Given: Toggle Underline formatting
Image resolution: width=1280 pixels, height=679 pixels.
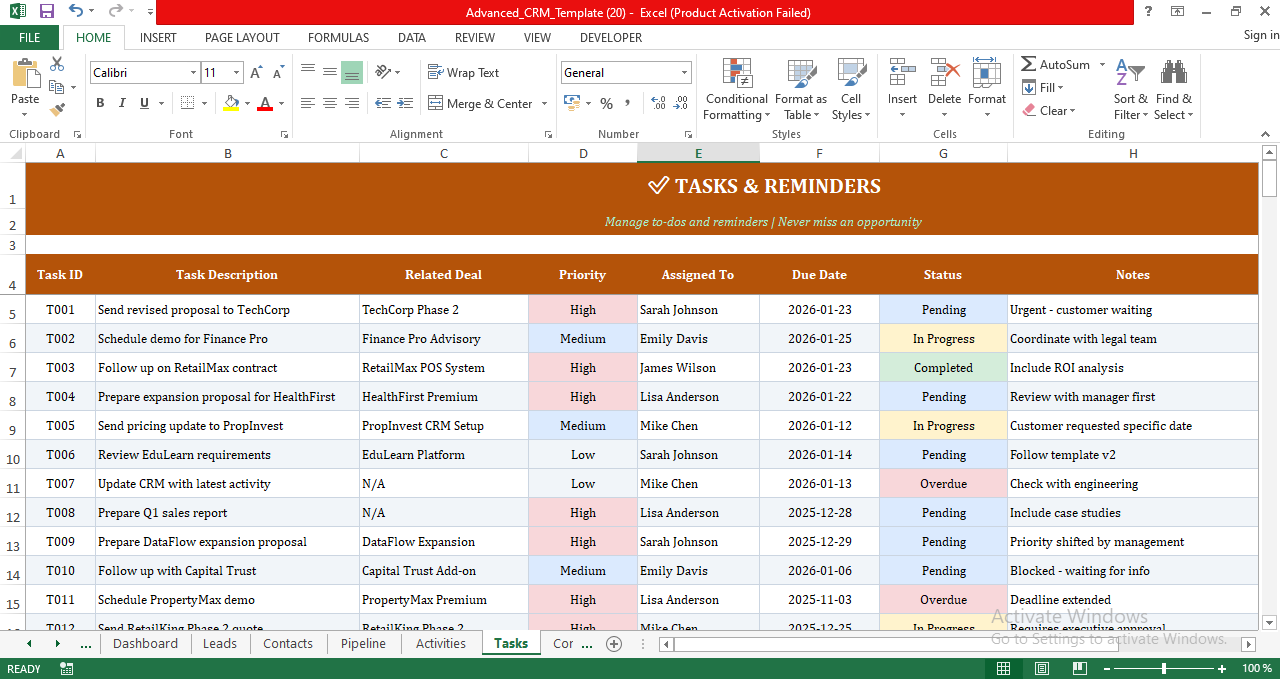Looking at the screenshot, I should pos(145,103).
